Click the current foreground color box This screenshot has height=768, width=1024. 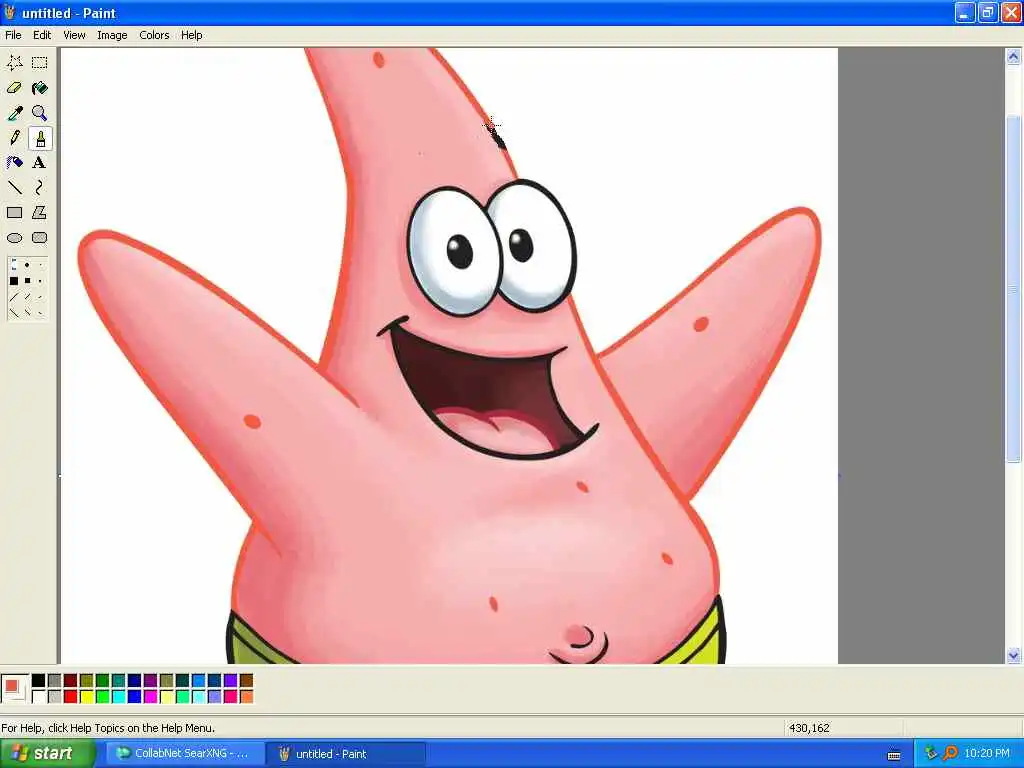click(11, 685)
